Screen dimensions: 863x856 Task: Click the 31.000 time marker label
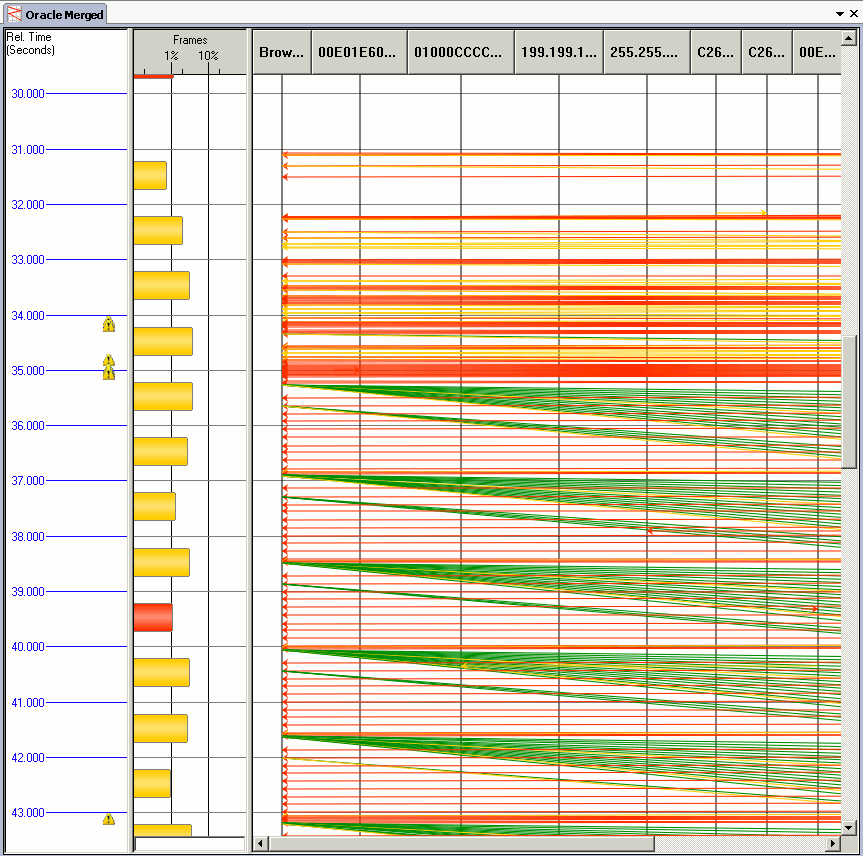tap(28, 149)
